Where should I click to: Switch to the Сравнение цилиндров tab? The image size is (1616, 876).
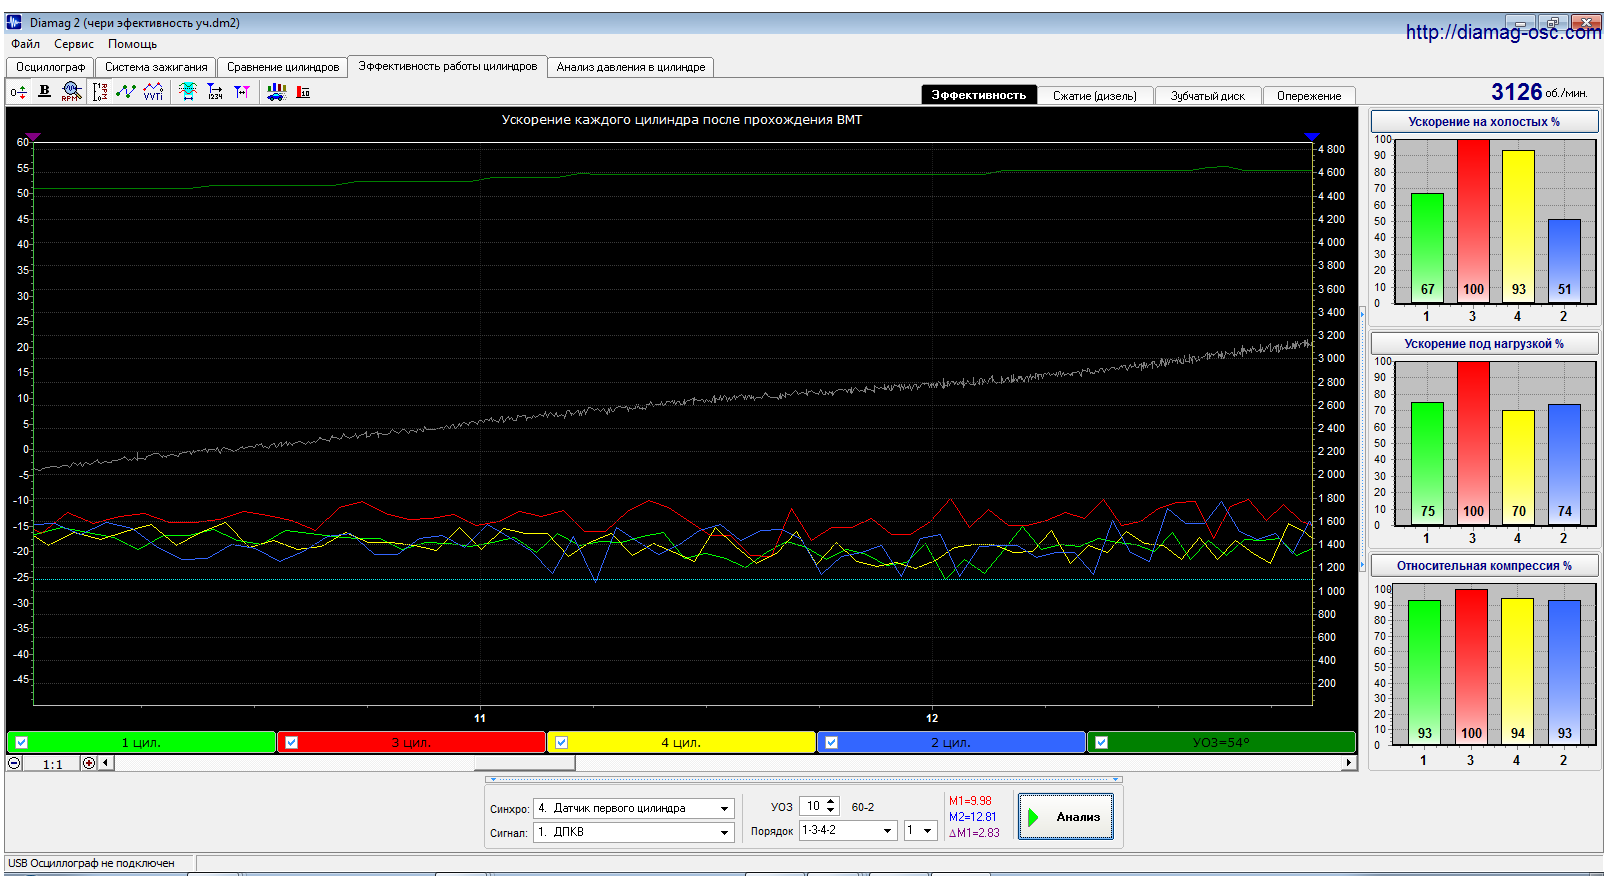point(283,67)
